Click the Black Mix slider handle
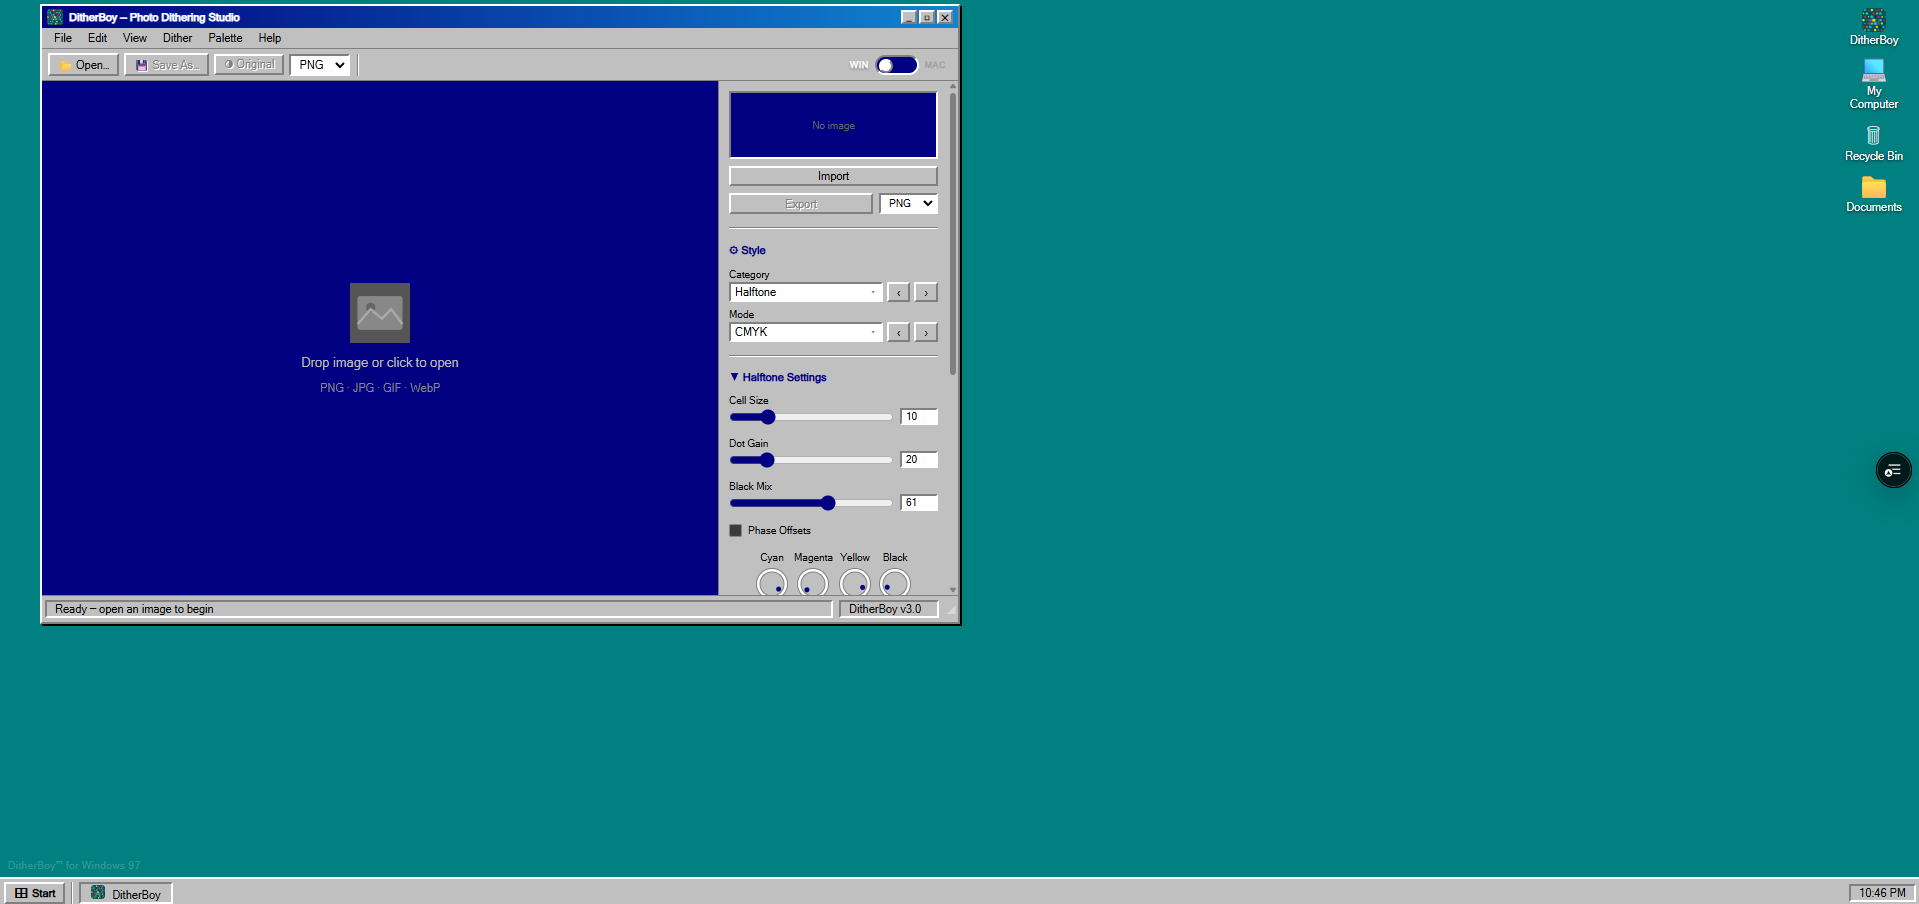1919x904 pixels. tap(828, 503)
